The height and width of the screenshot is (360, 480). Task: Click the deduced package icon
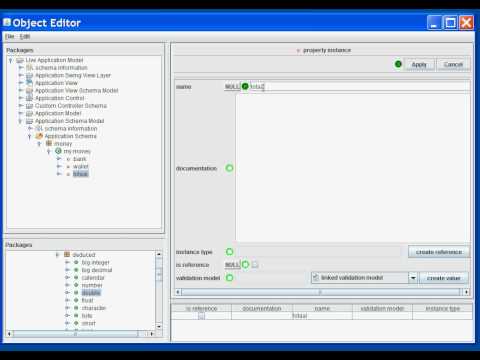tap(67, 255)
